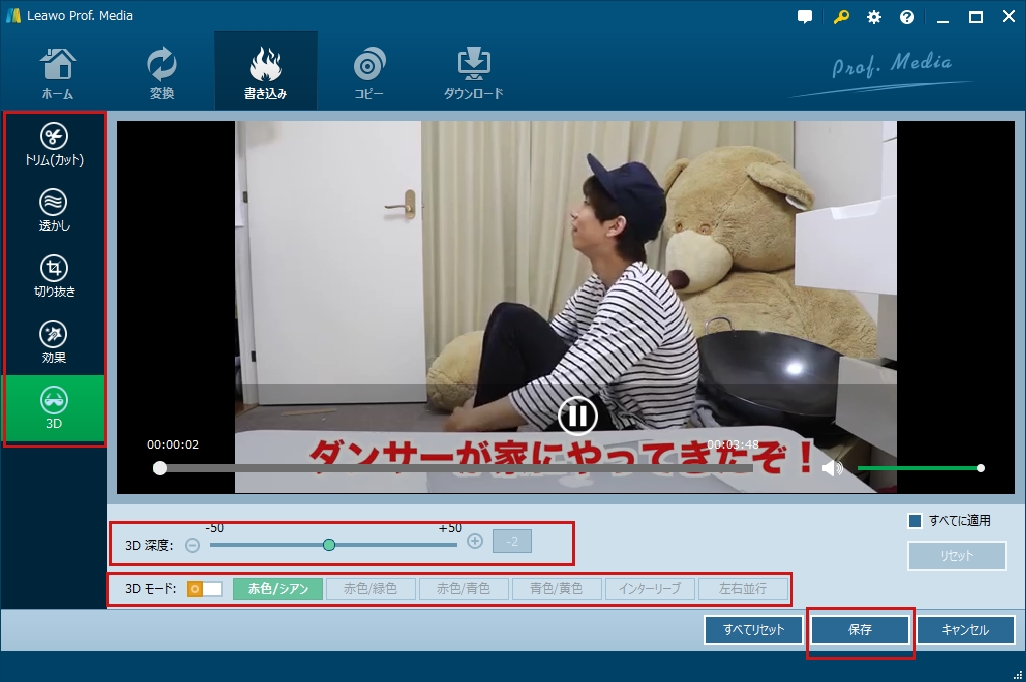
Task: Click the 3D depth value field
Action: (512, 541)
